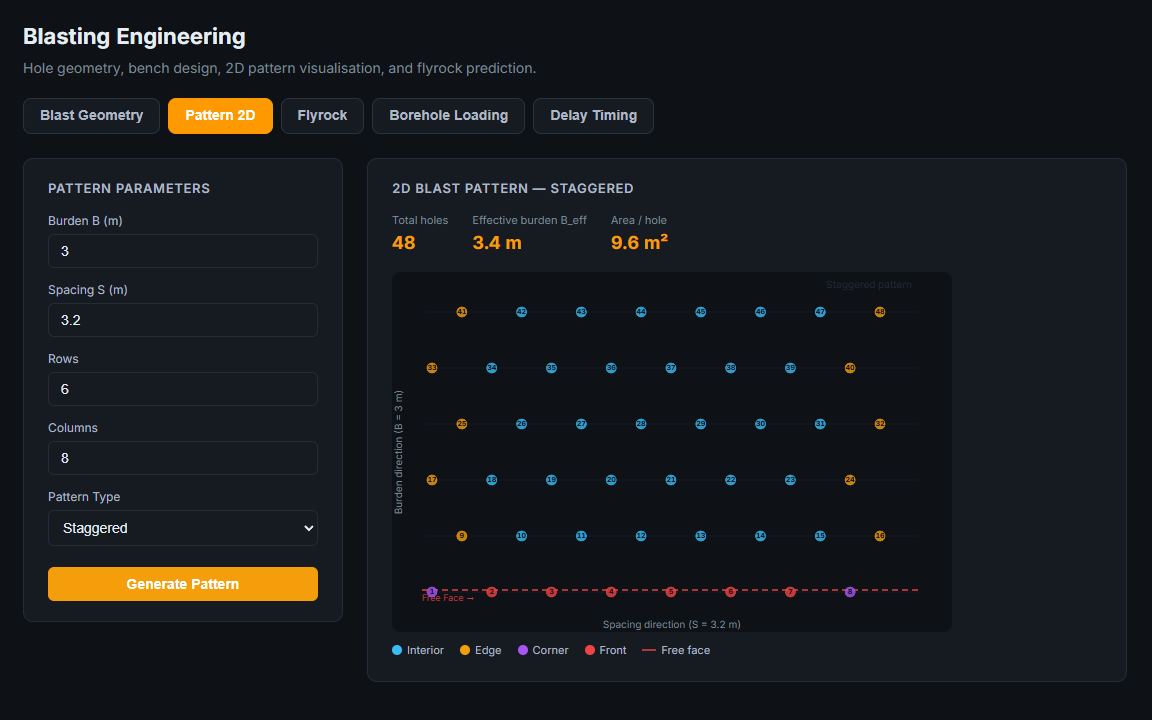The image size is (1152, 720).
Task: Click edge hole 9 marker
Action: pyautogui.click(x=462, y=536)
